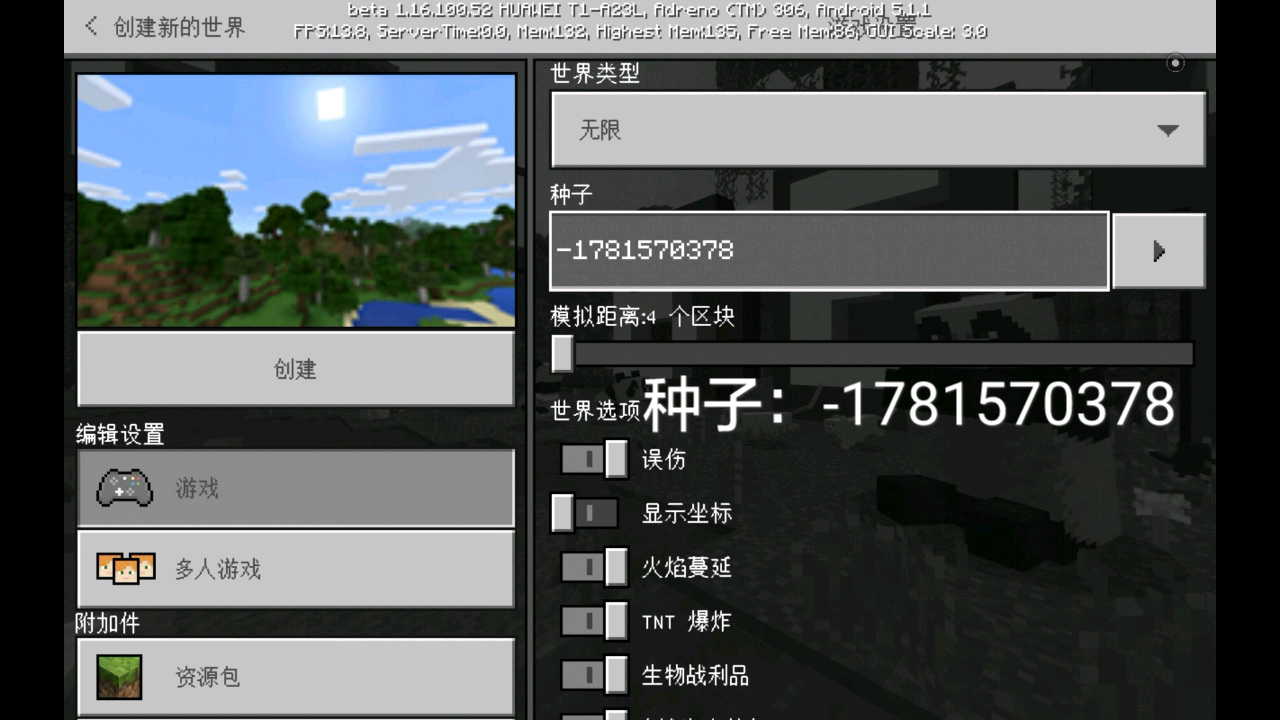
Task: Toggle the 火焰蔓延 fire spread switch
Action: click(595, 567)
